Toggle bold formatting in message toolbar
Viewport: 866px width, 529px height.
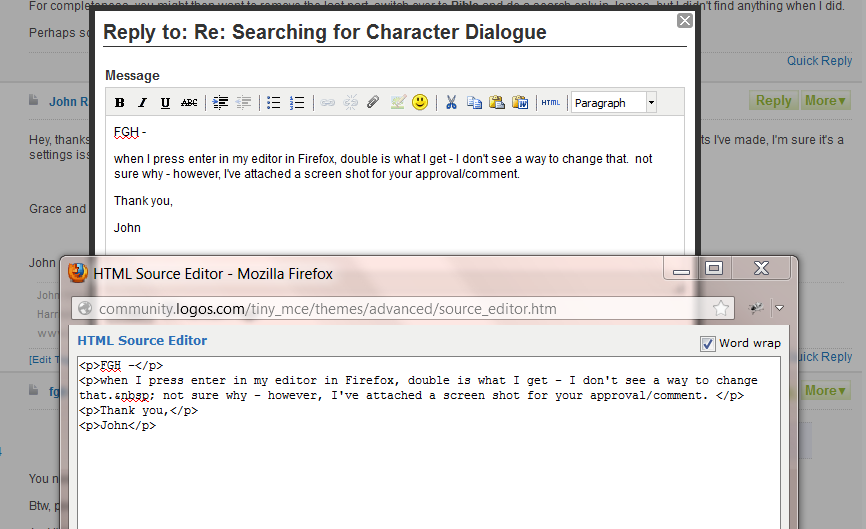click(119, 103)
